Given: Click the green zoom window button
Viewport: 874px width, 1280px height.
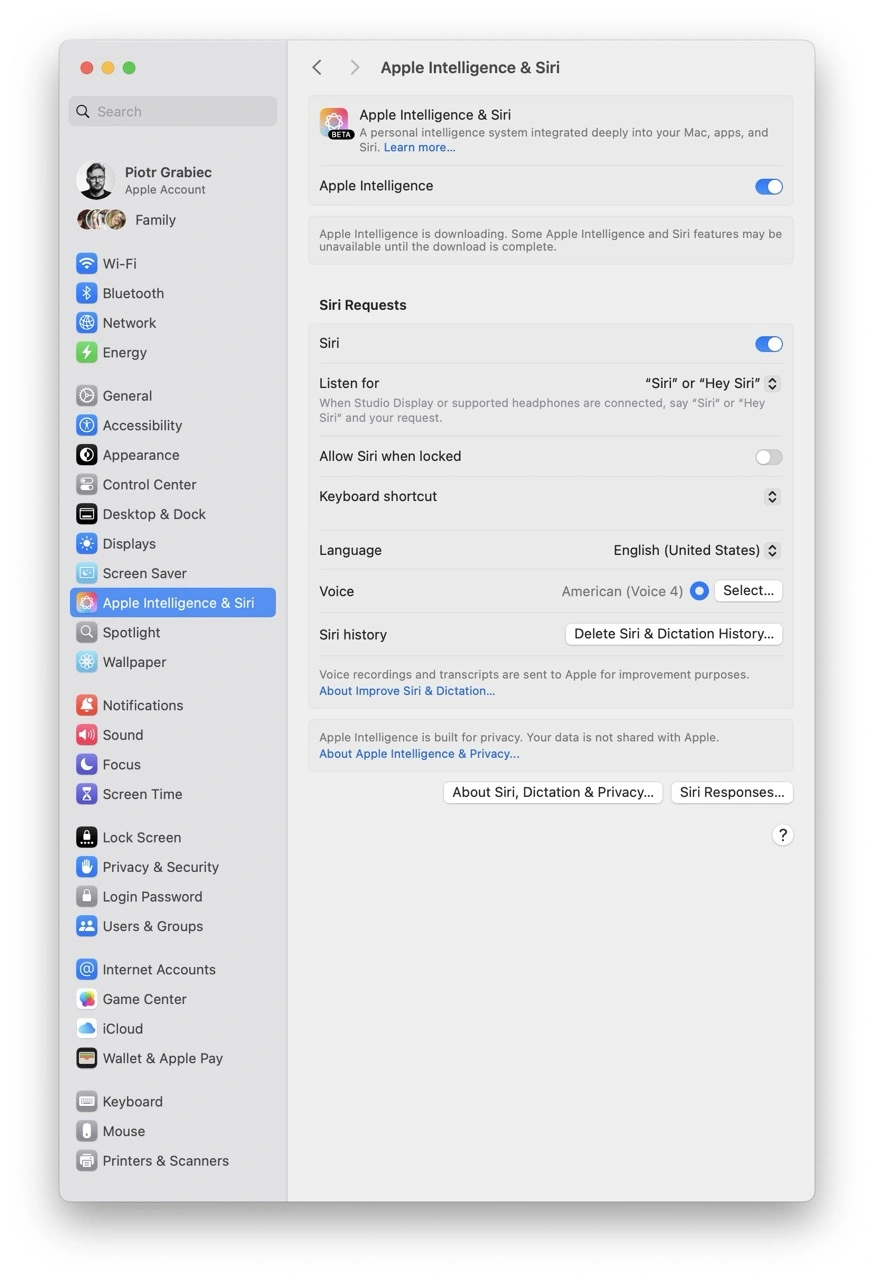Looking at the screenshot, I should [129, 68].
